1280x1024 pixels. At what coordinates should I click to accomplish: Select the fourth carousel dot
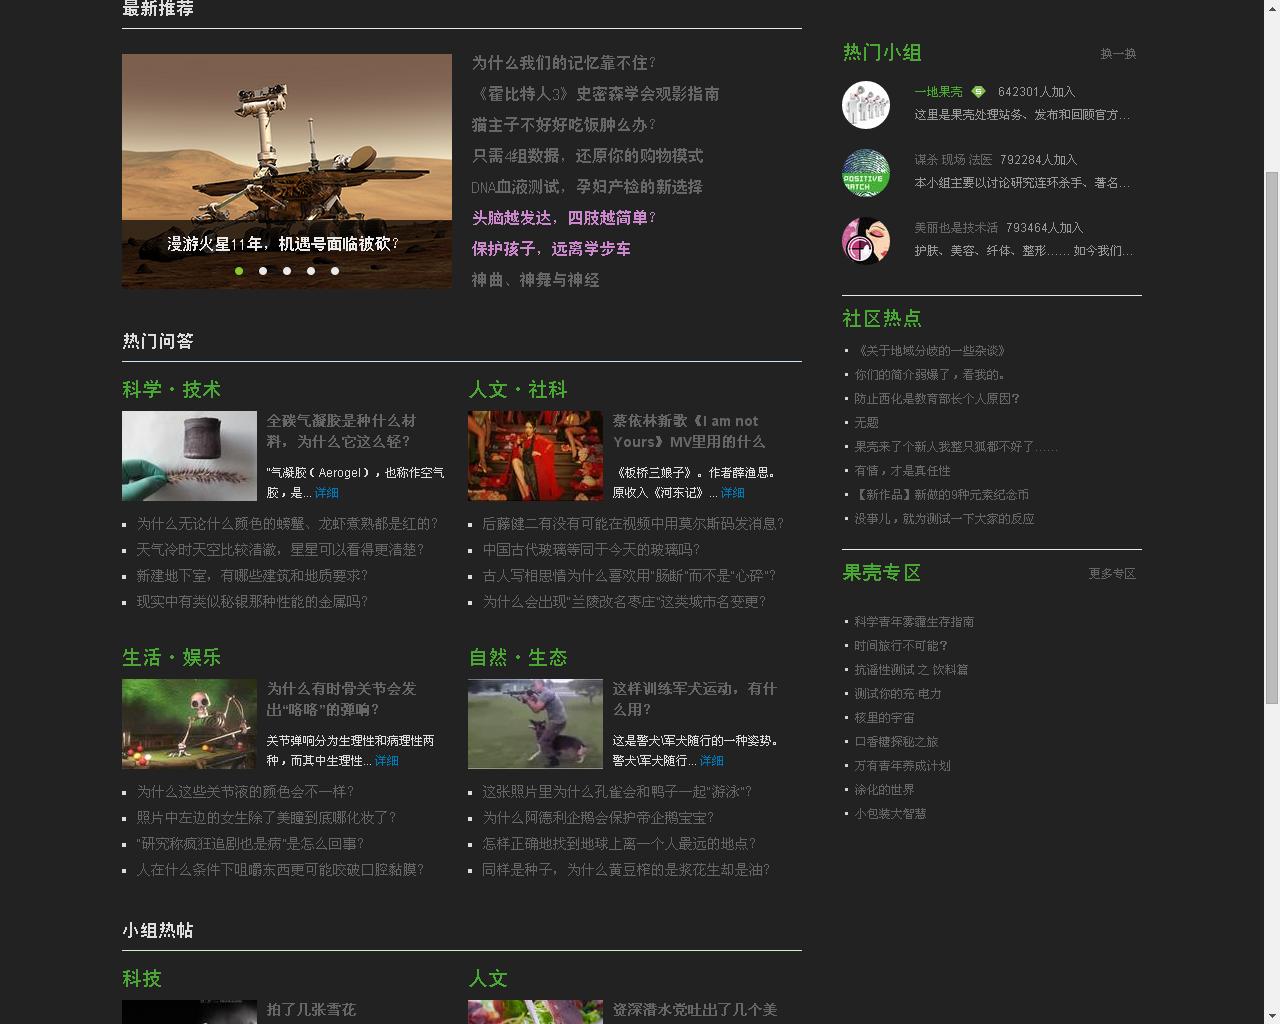pos(311,271)
